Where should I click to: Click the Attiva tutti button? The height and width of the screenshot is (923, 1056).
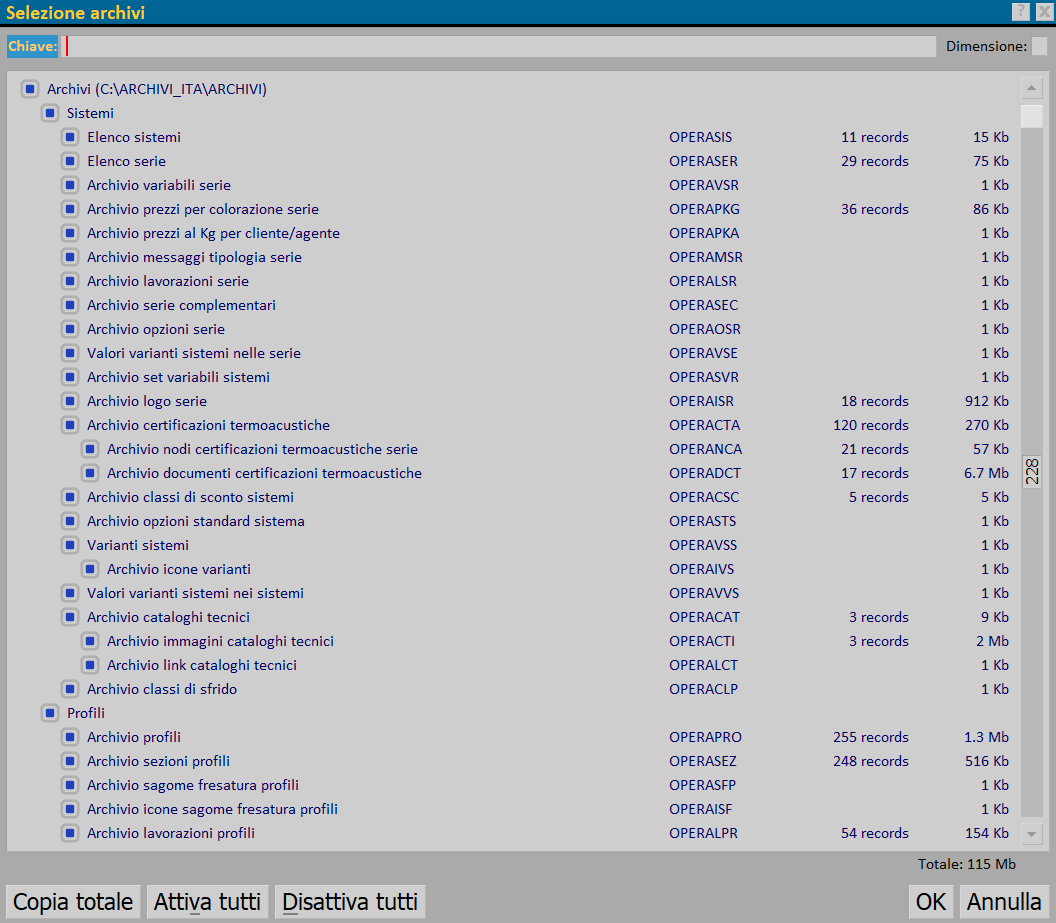pos(207,902)
